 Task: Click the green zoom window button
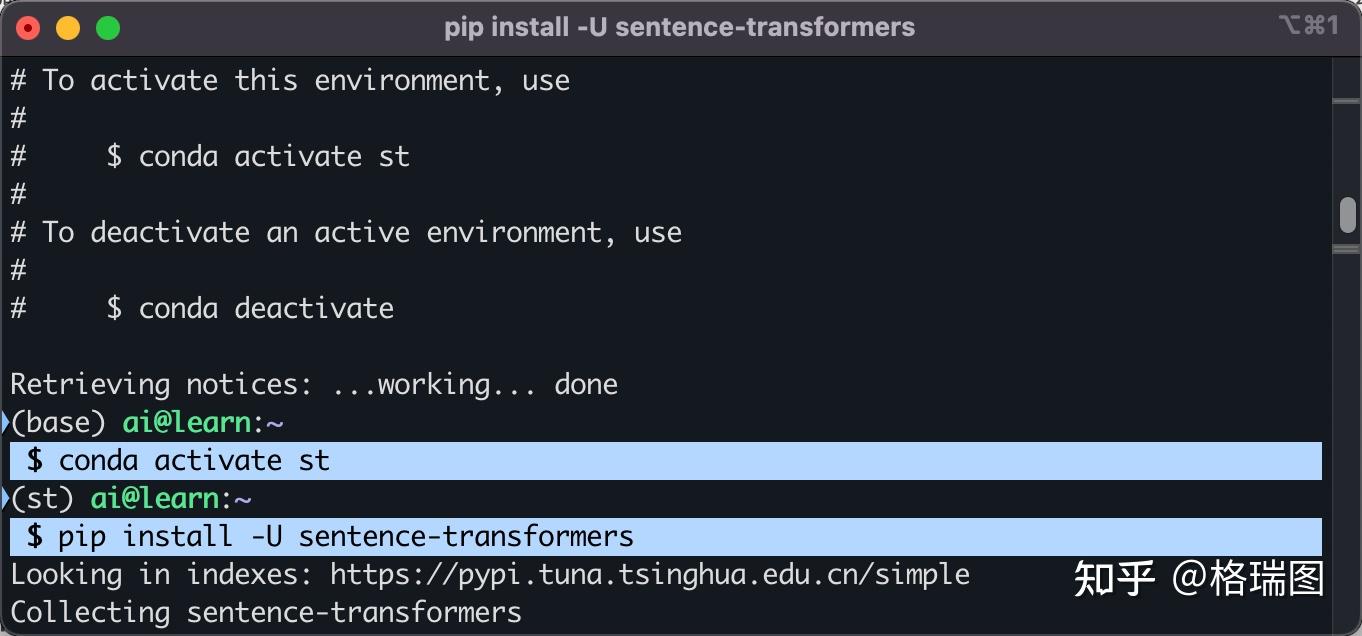(108, 28)
